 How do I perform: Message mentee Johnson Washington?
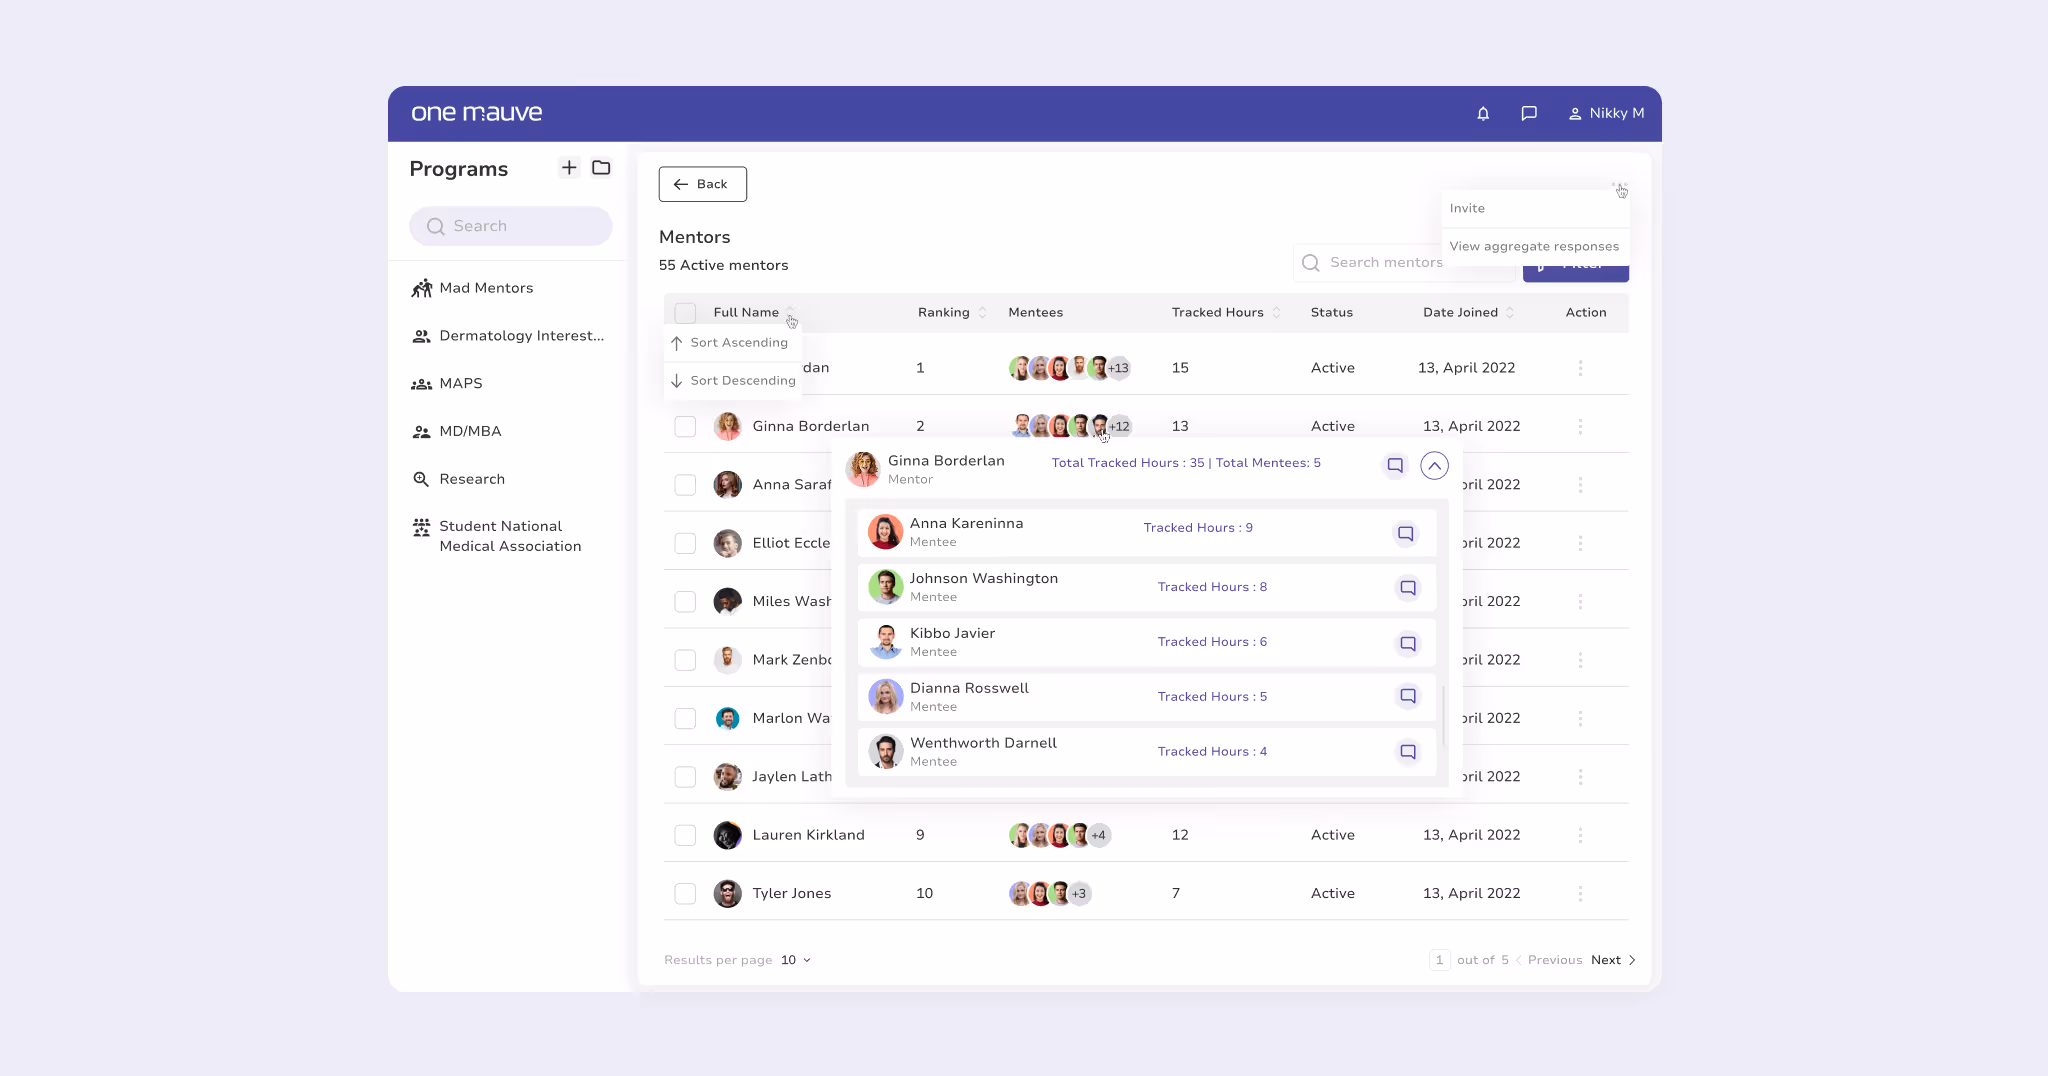[x=1408, y=588]
